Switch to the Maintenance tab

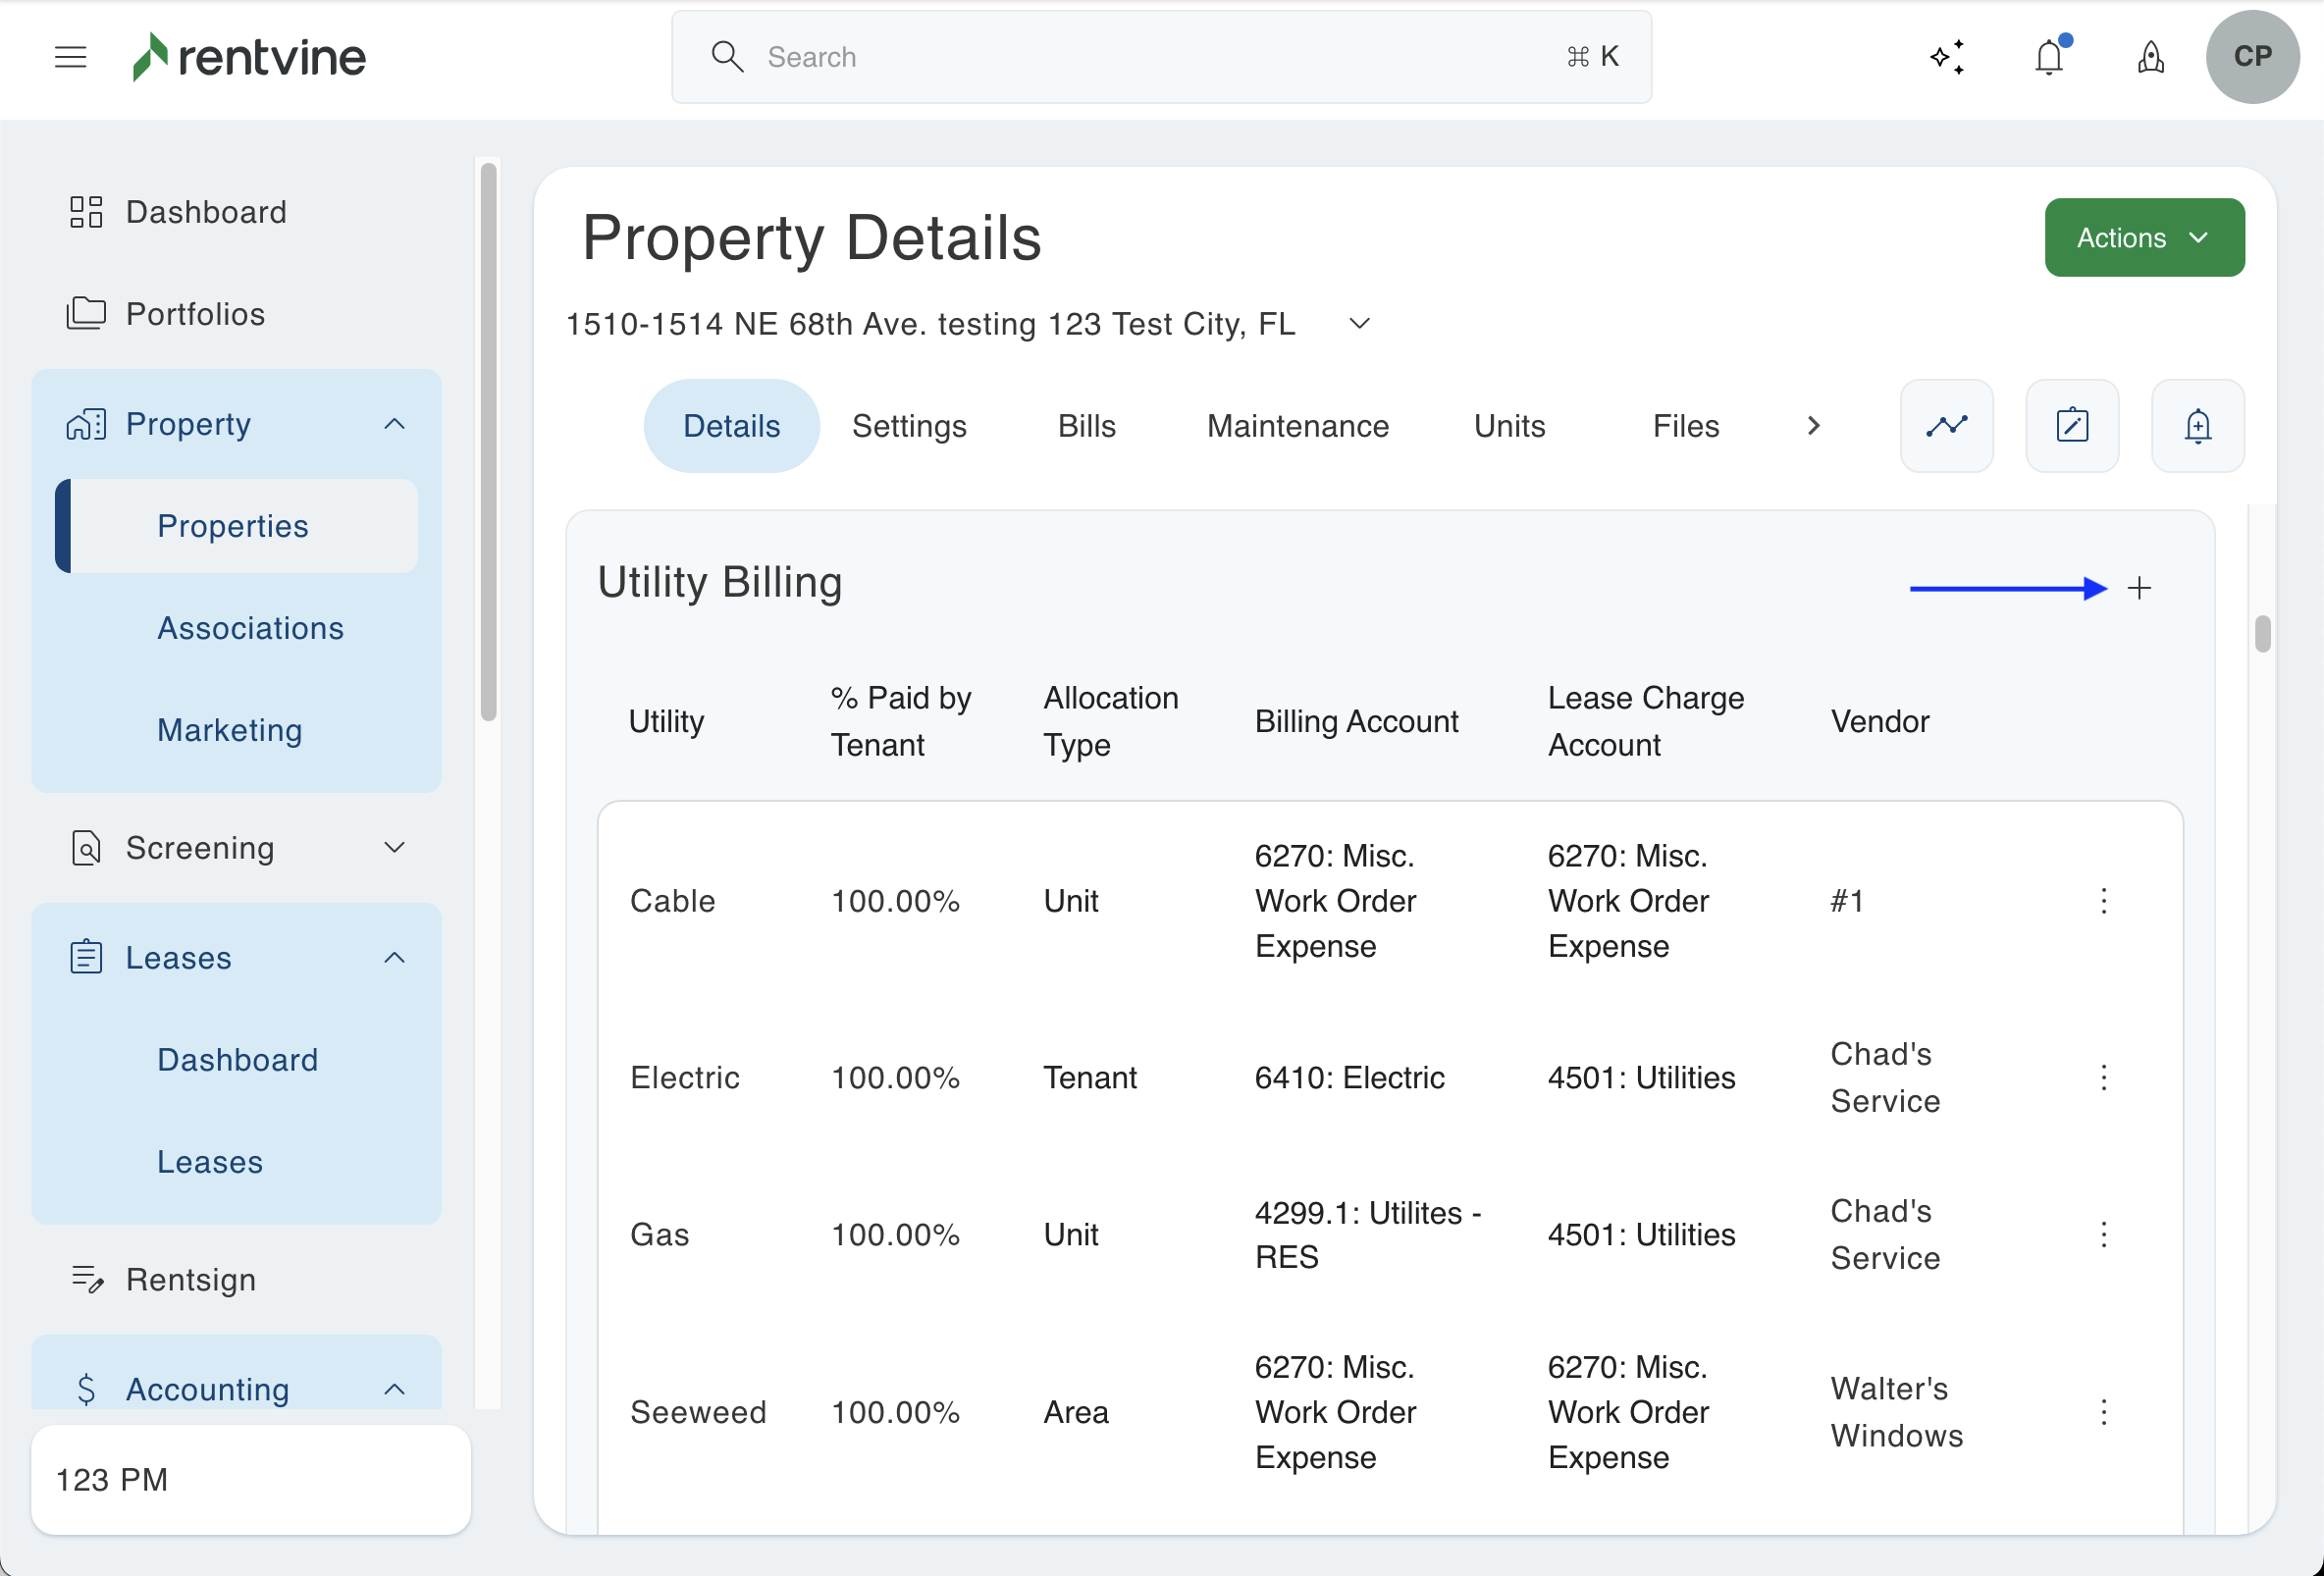point(1297,426)
